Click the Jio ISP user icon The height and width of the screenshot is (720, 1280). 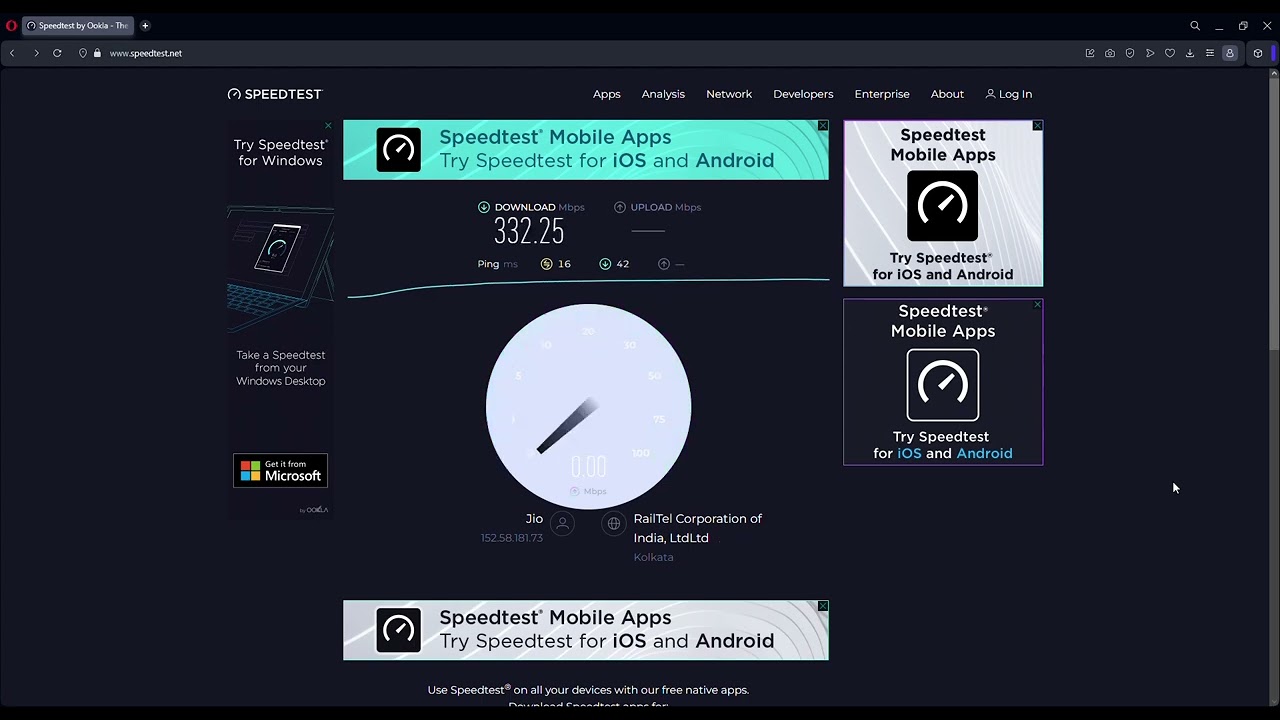[562, 523]
